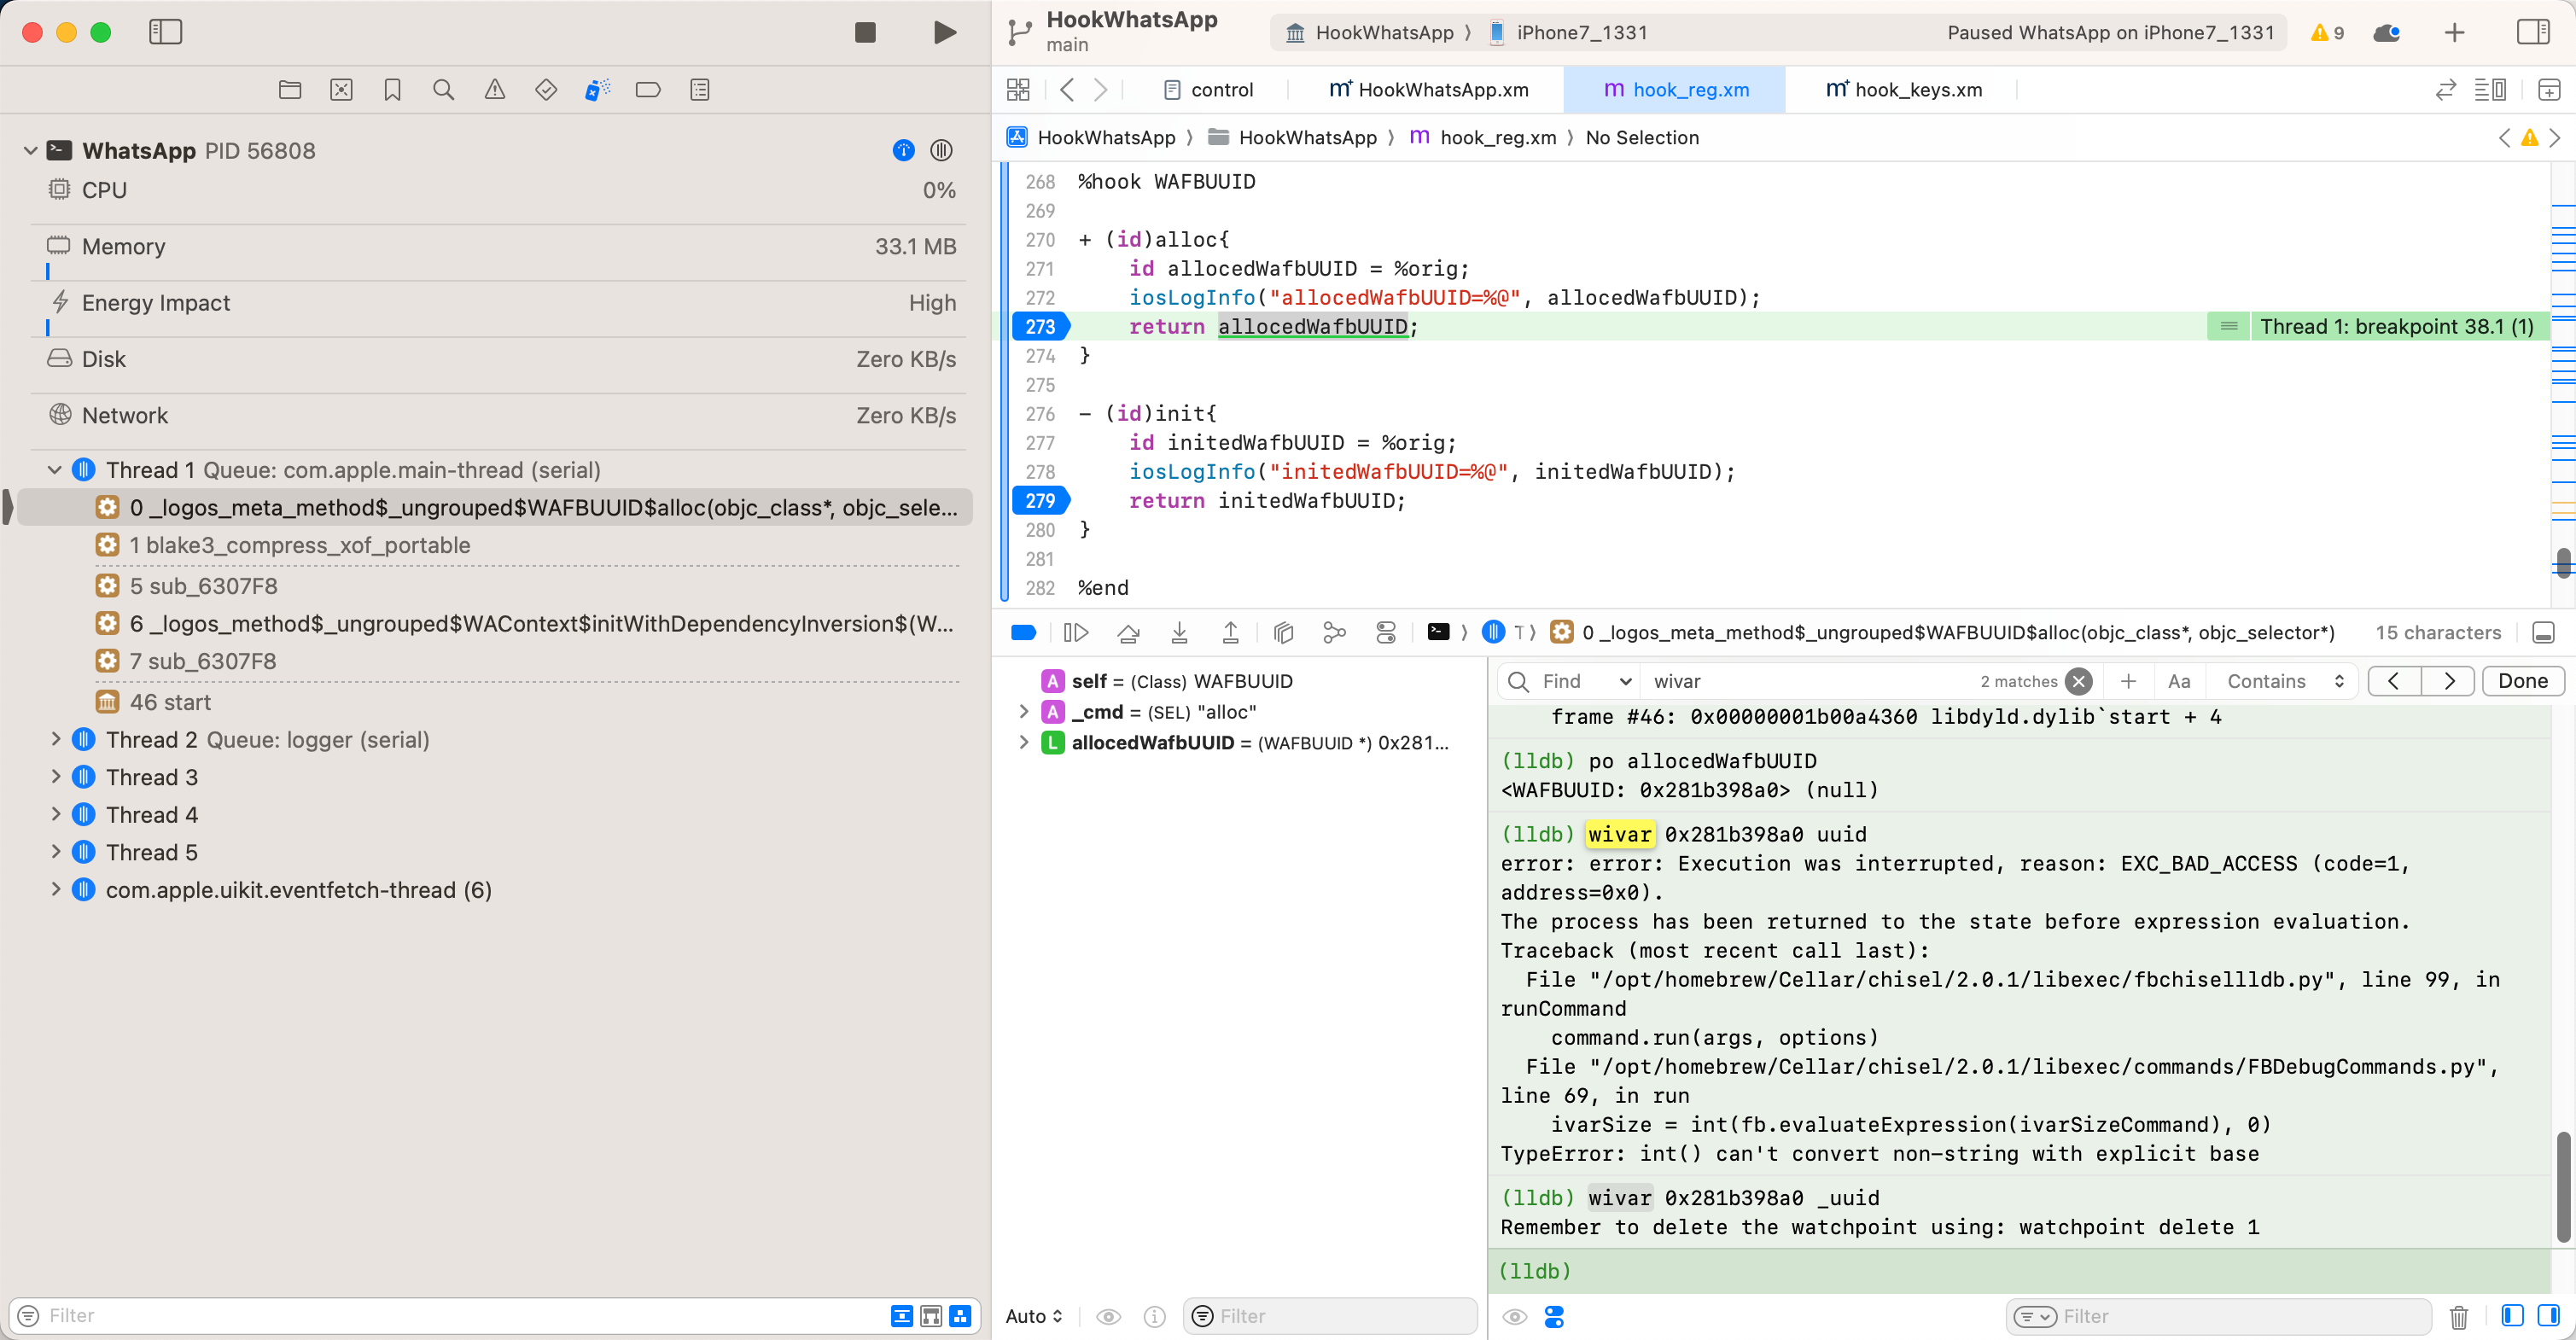
Task: Jump to next search match
Action: click(2448, 681)
